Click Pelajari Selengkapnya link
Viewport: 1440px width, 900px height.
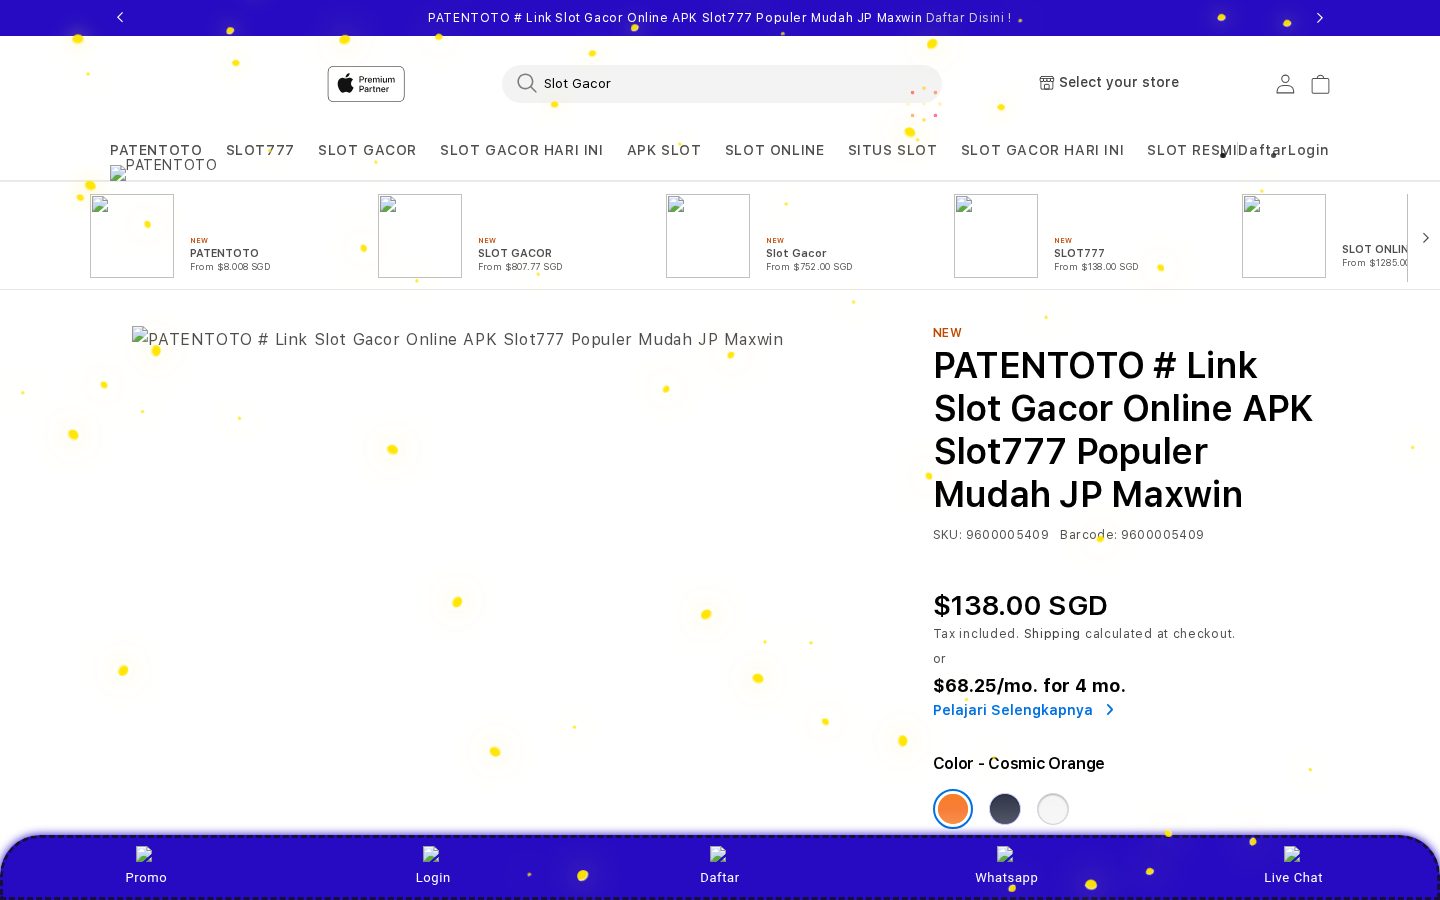point(1013,710)
